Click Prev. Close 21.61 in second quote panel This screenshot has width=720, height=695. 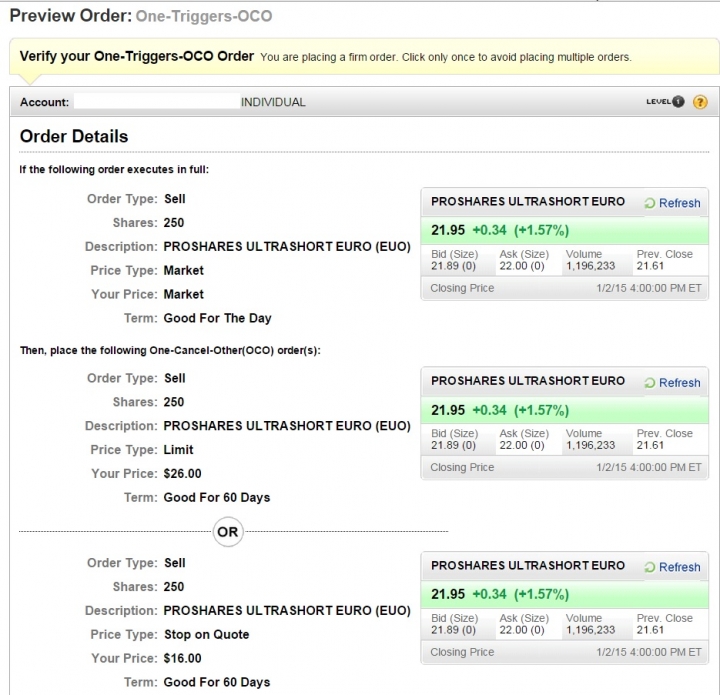pyautogui.click(x=650, y=445)
